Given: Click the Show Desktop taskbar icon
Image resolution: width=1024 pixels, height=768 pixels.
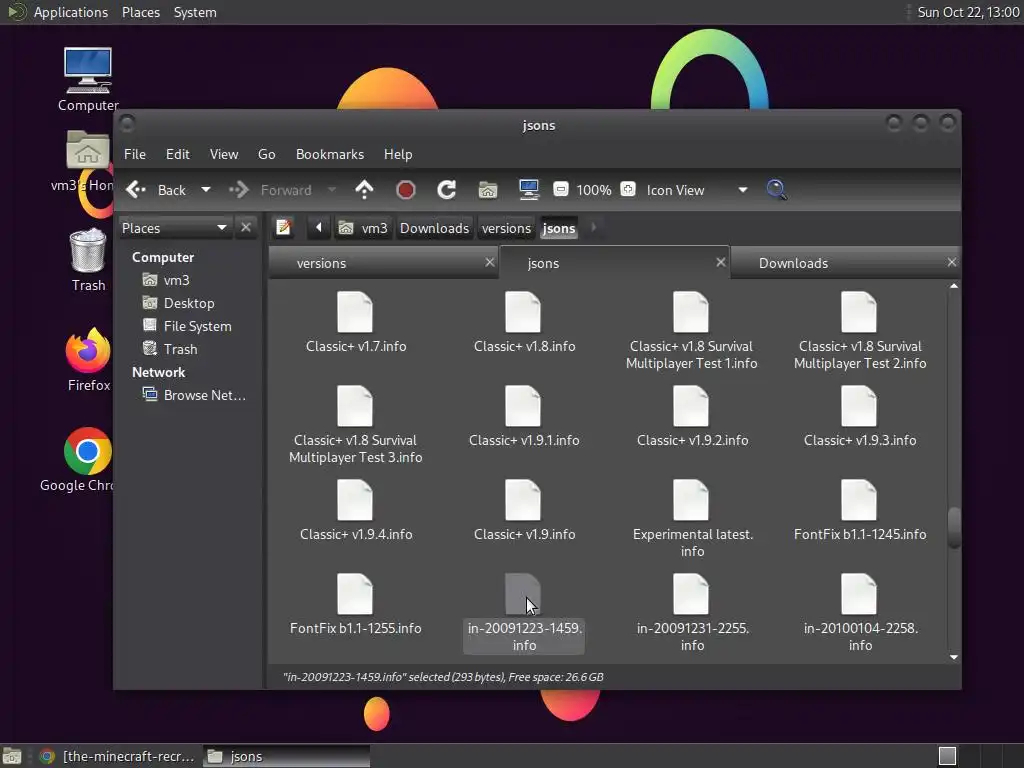Looking at the screenshot, I should tap(12, 756).
